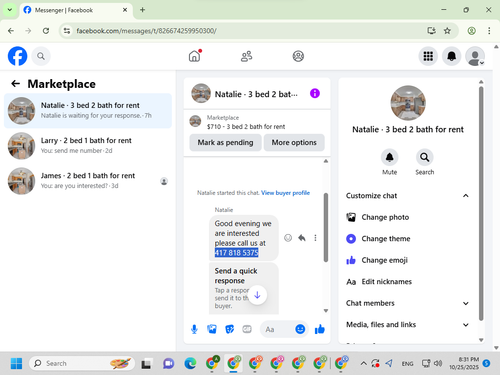Click the address bar URL
Viewport: 500px width, 375px height.
pos(147,31)
